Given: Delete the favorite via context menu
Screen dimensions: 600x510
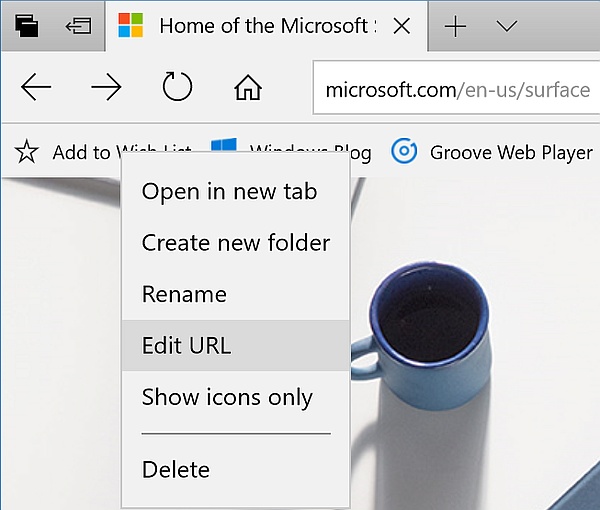Looking at the screenshot, I should pos(175,469).
